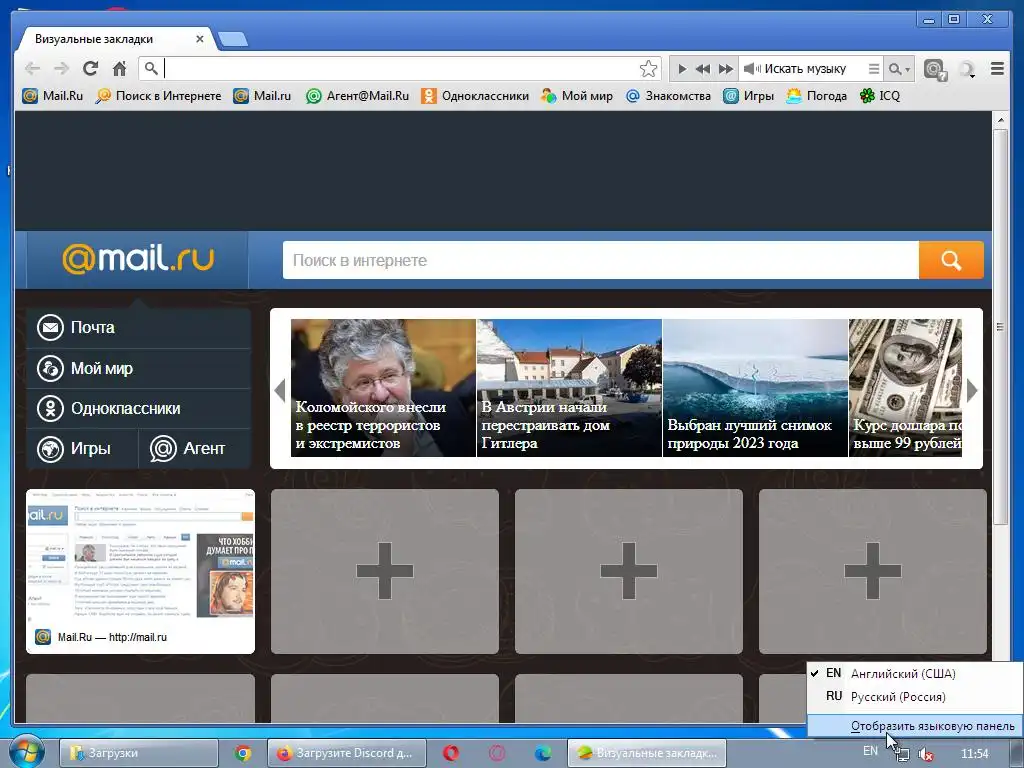The height and width of the screenshot is (768, 1024).
Task: Open the Курс доллара news story
Action: [x=905, y=388]
